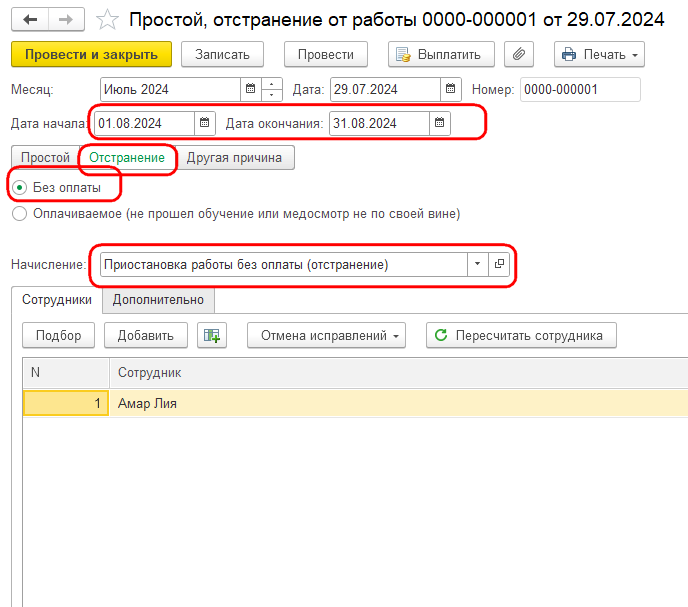Image resolution: width=688 pixels, height=607 pixels.
Task: Click the Сотрудник column header
Action: point(398,373)
